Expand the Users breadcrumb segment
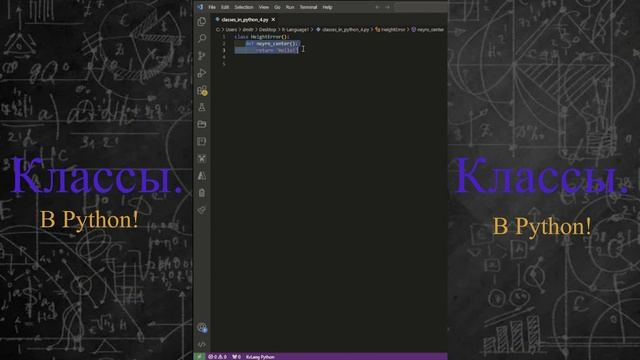640x360 pixels. coord(231,30)
